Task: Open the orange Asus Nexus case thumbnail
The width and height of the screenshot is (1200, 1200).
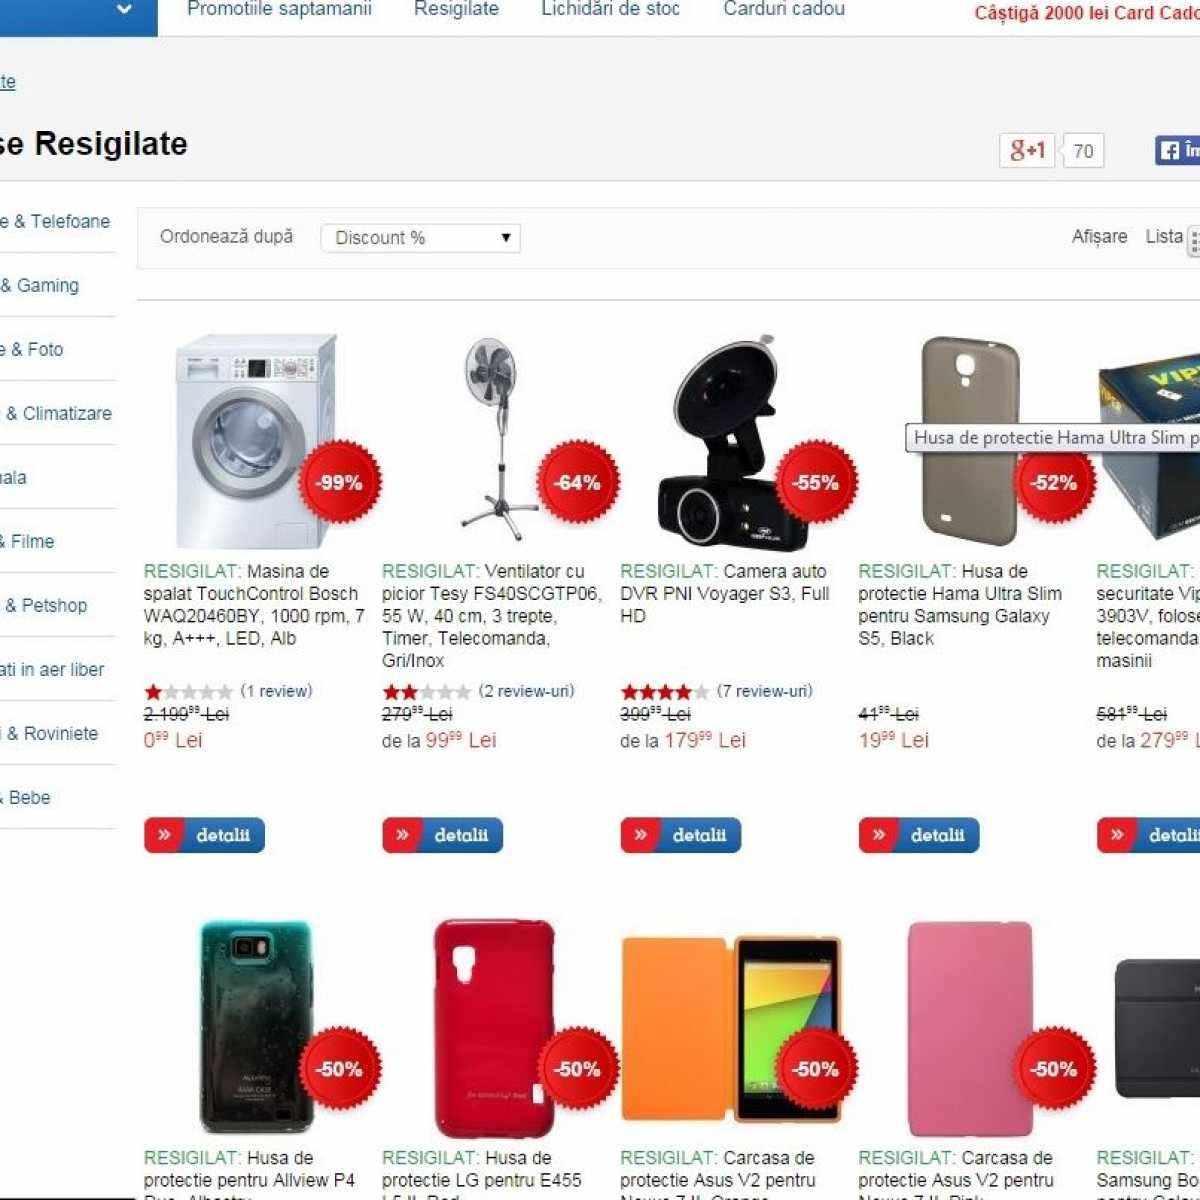Action: click(730, 1030)
